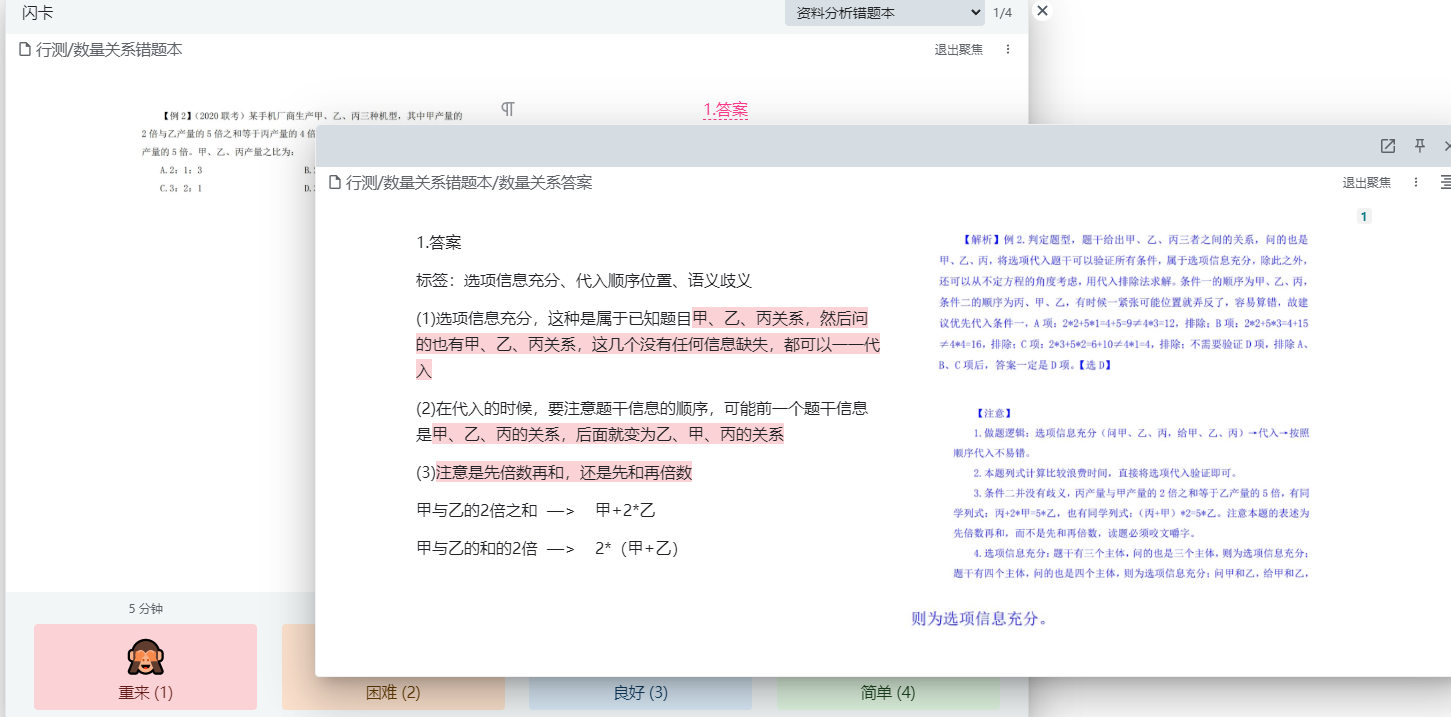Rate the card as 良好 (3)
The image size is (1451, 717).
coord(640,692)
